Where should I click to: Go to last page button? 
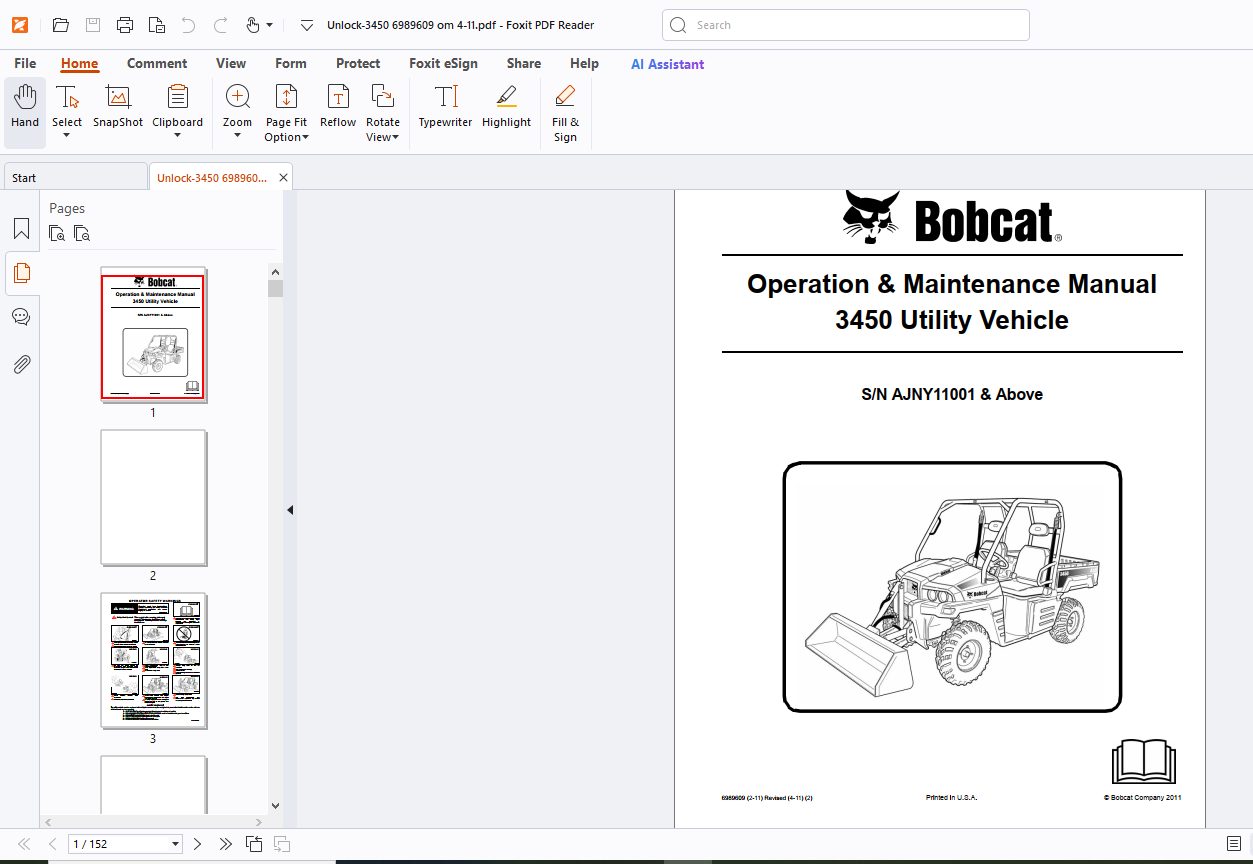tap(226, 844)
